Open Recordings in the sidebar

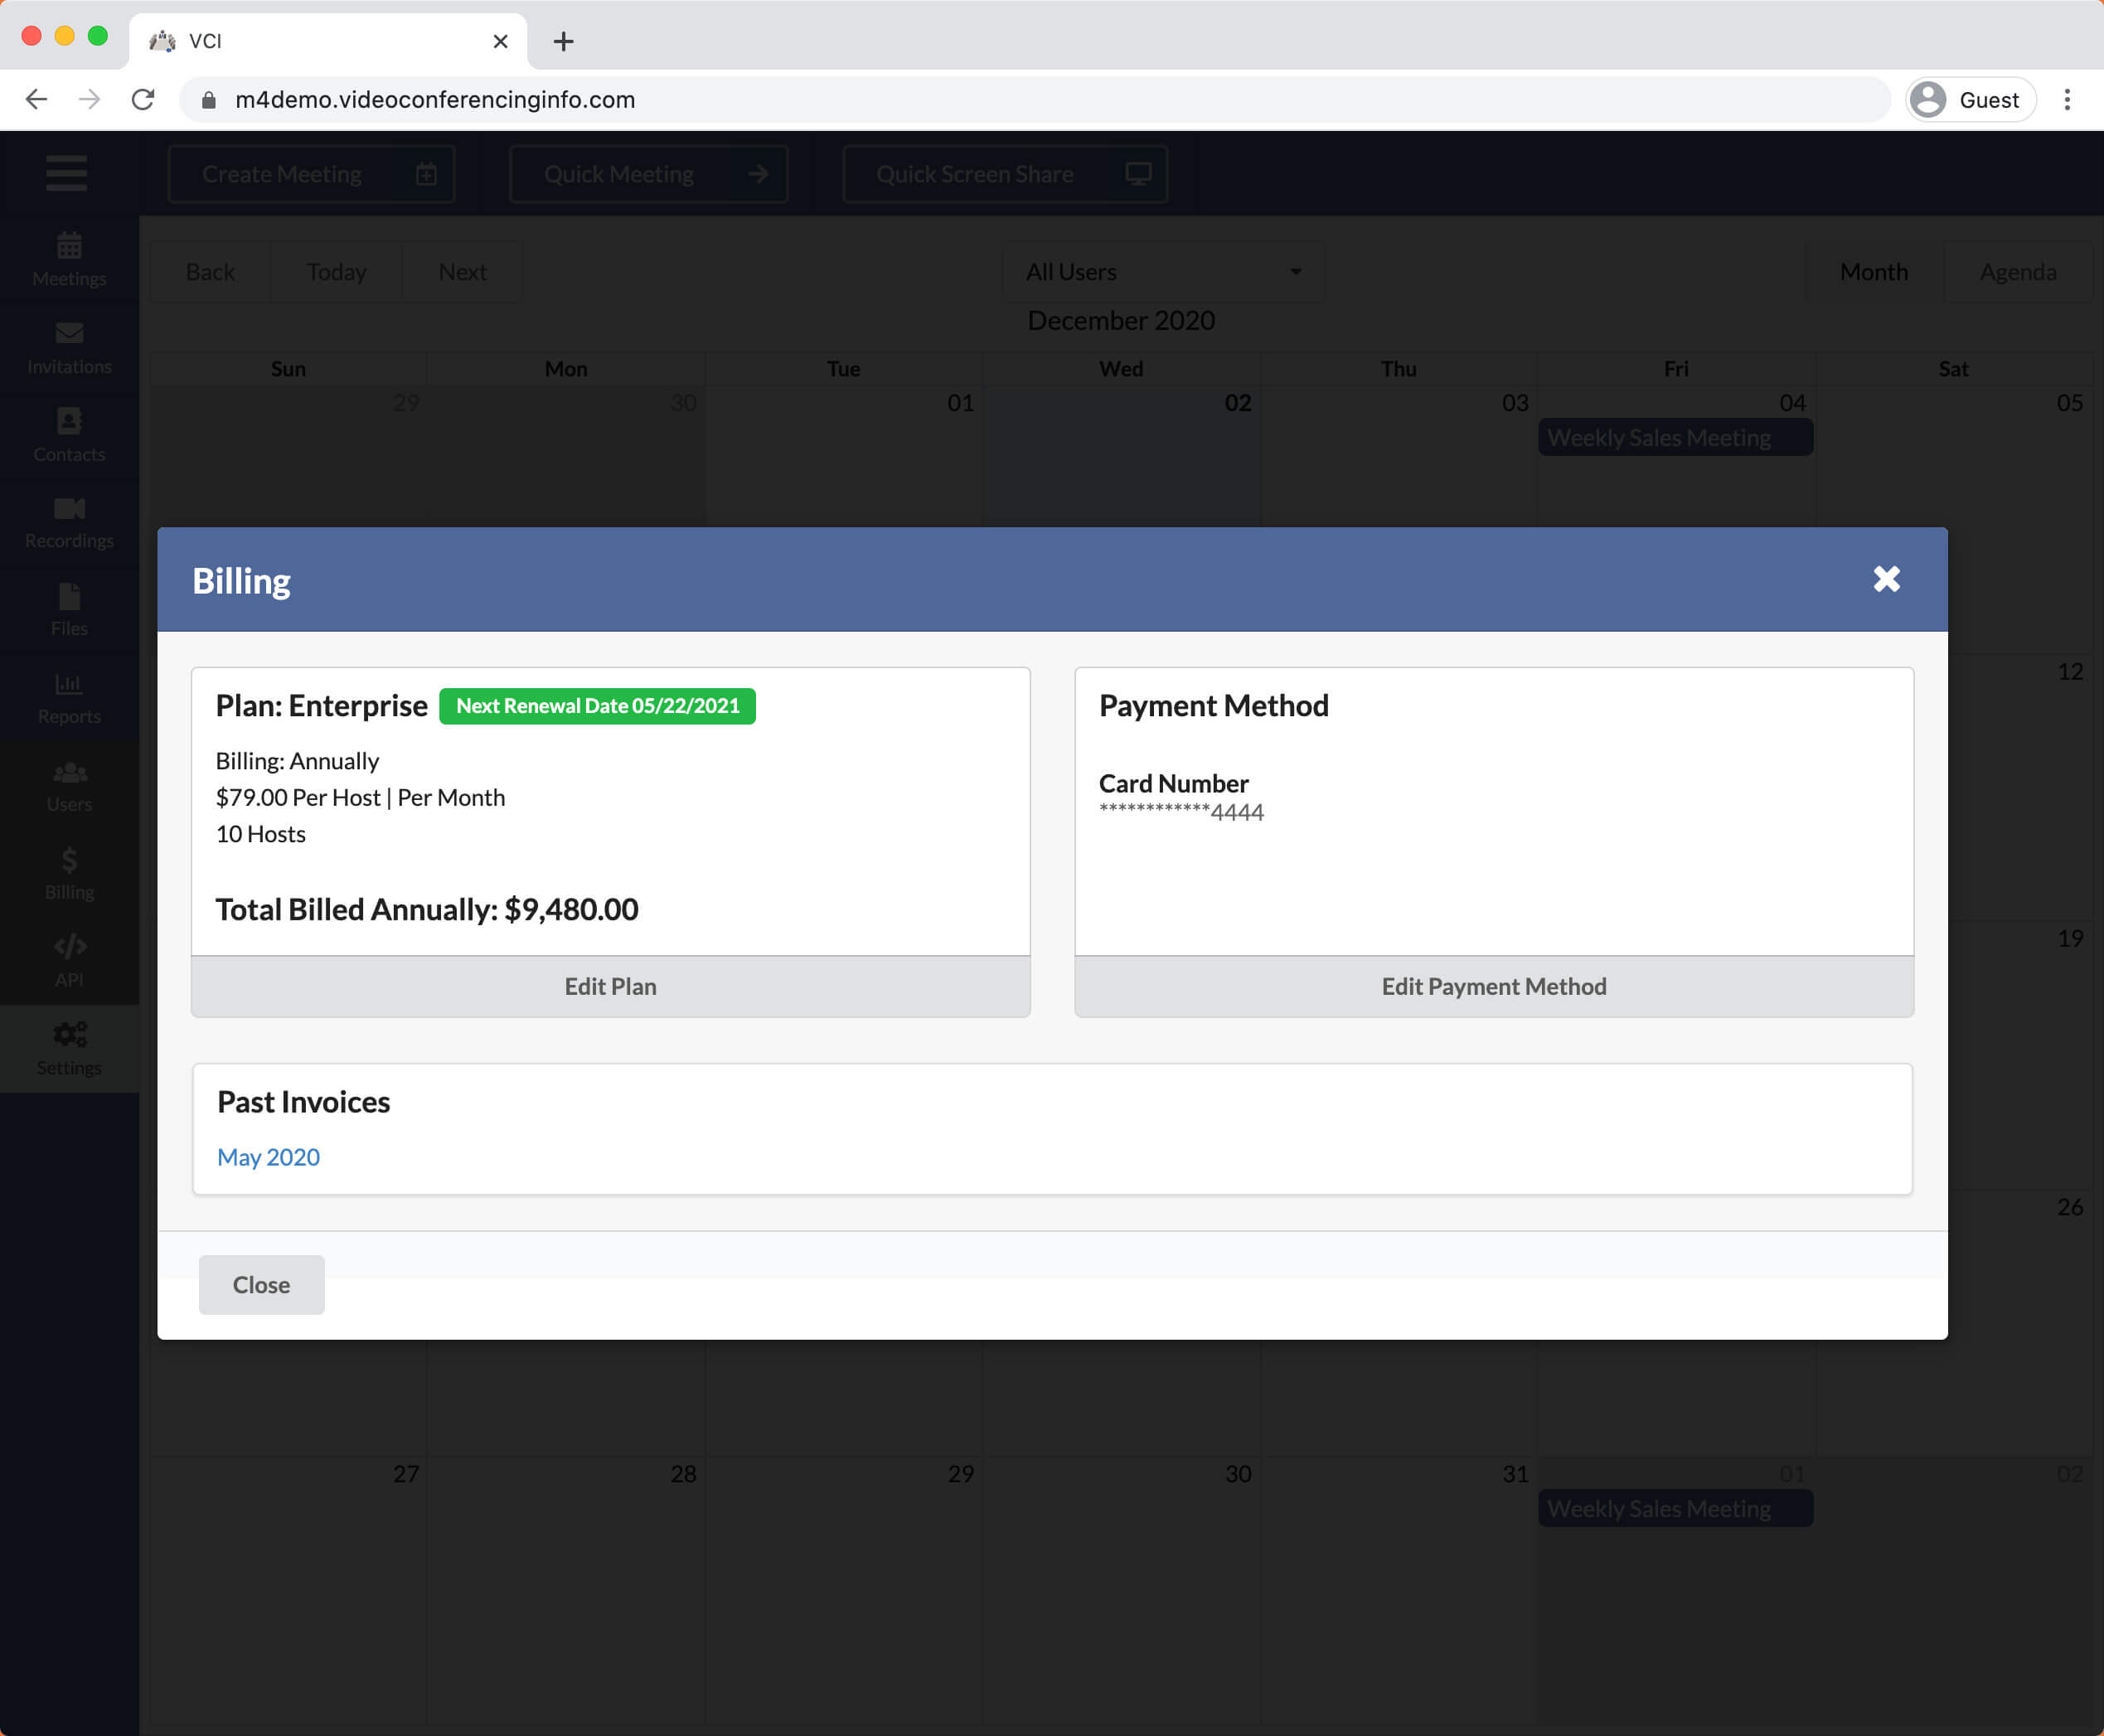click(x=69, y=522)
